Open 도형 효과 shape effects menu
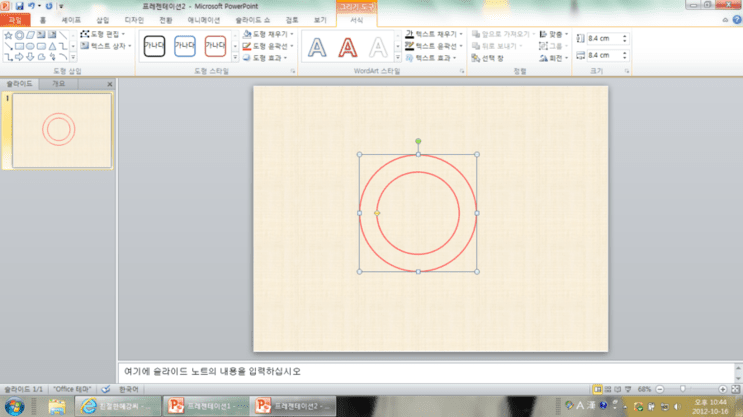This screenshot has width=743, height=417. (265, 58)
